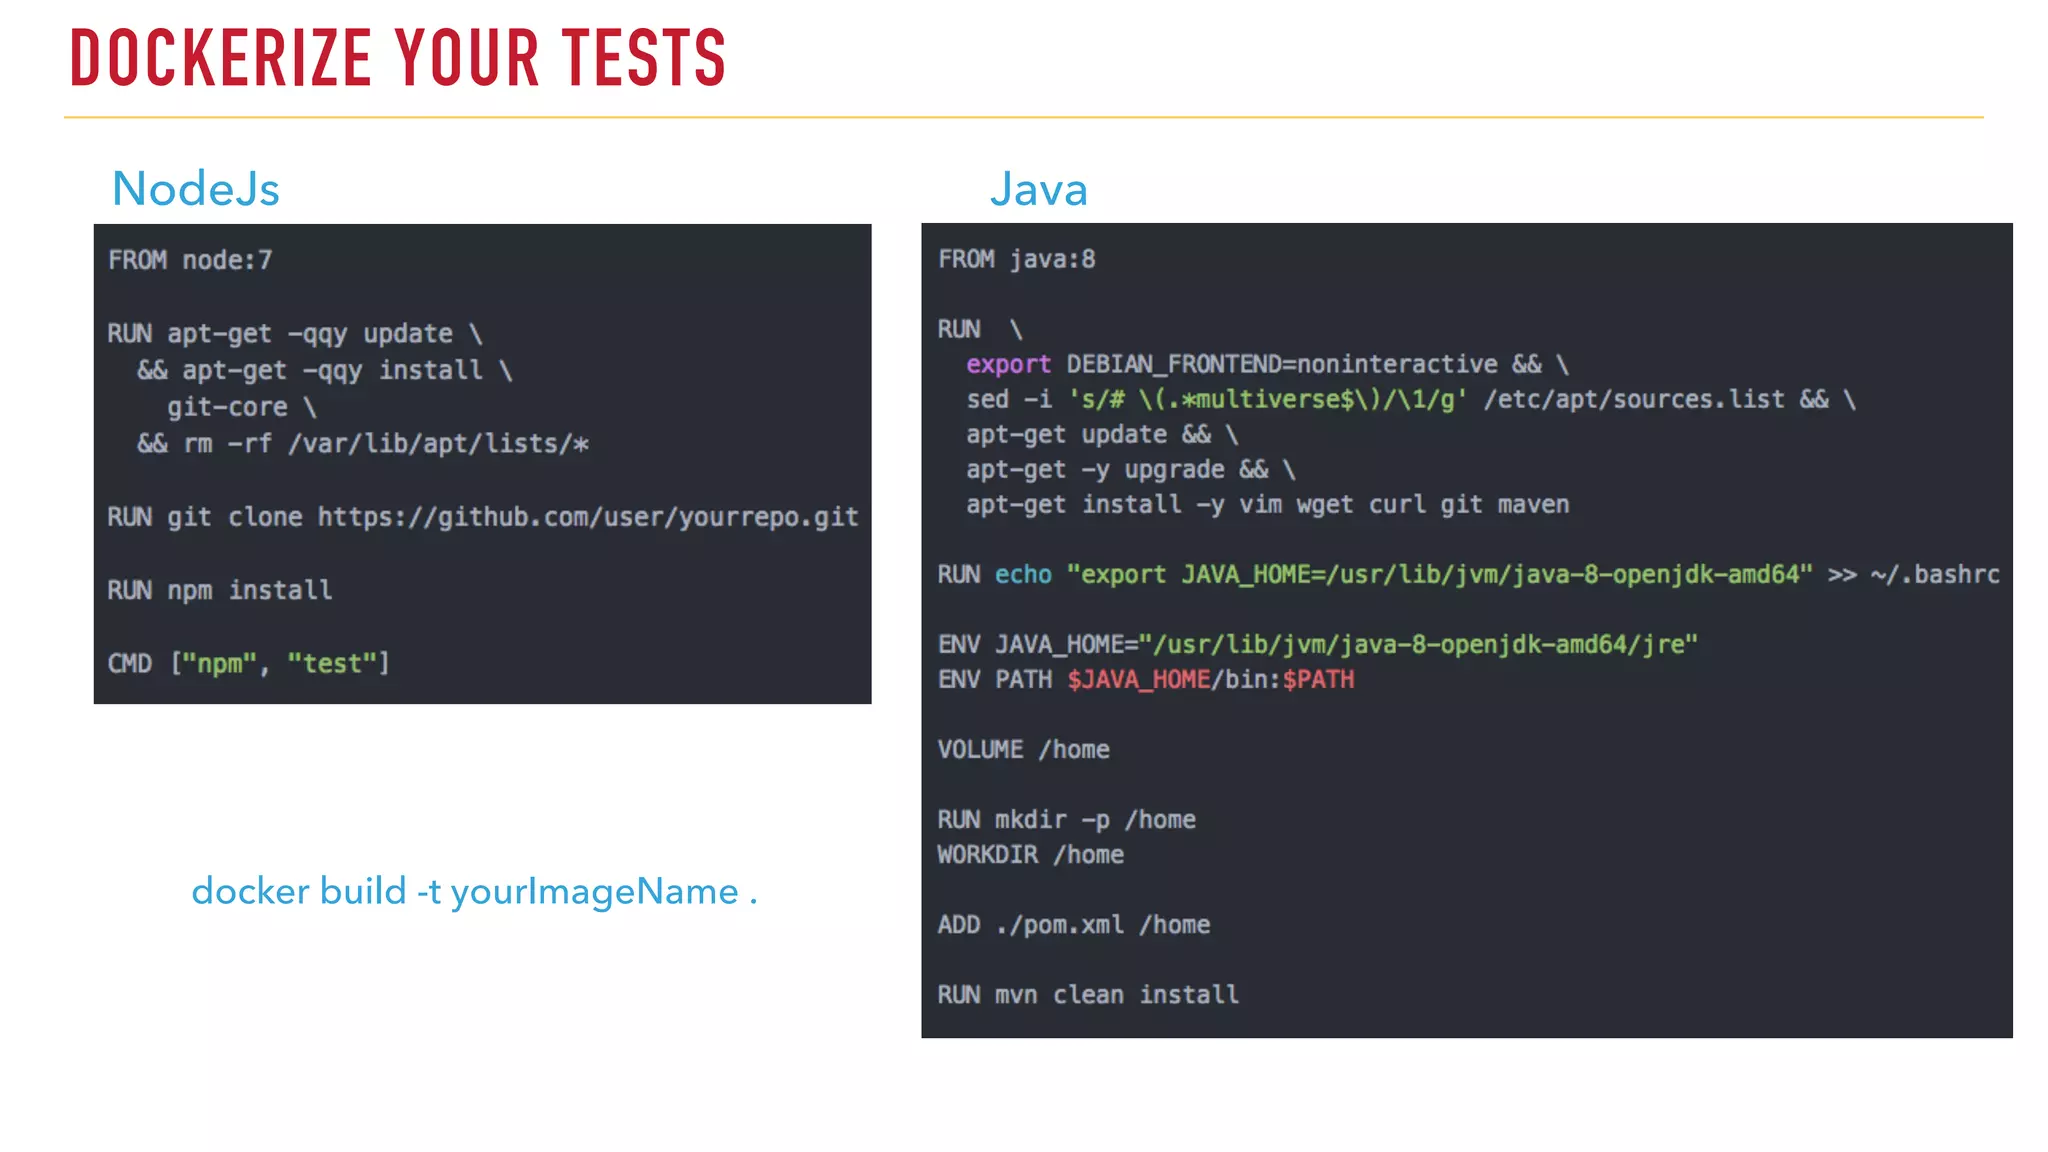Click the '&& apt-get -qqy install' line

(325, 371)
